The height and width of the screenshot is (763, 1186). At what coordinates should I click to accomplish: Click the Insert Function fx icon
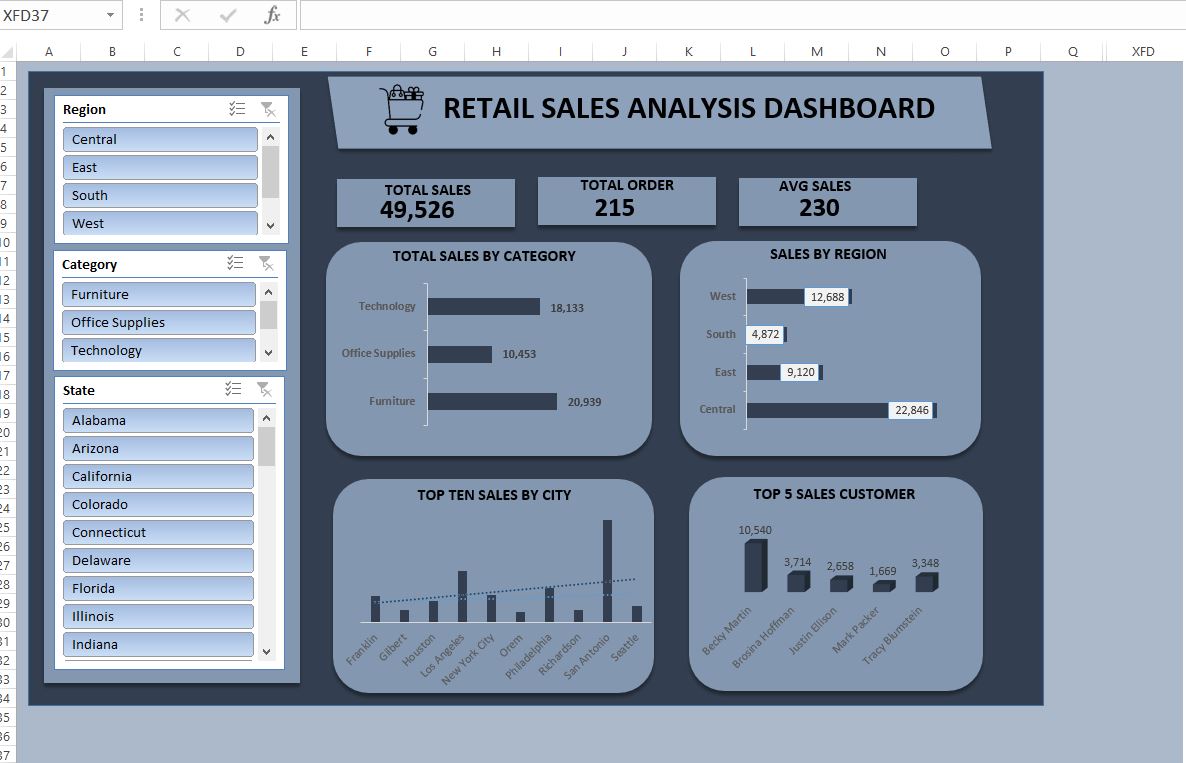272,15
